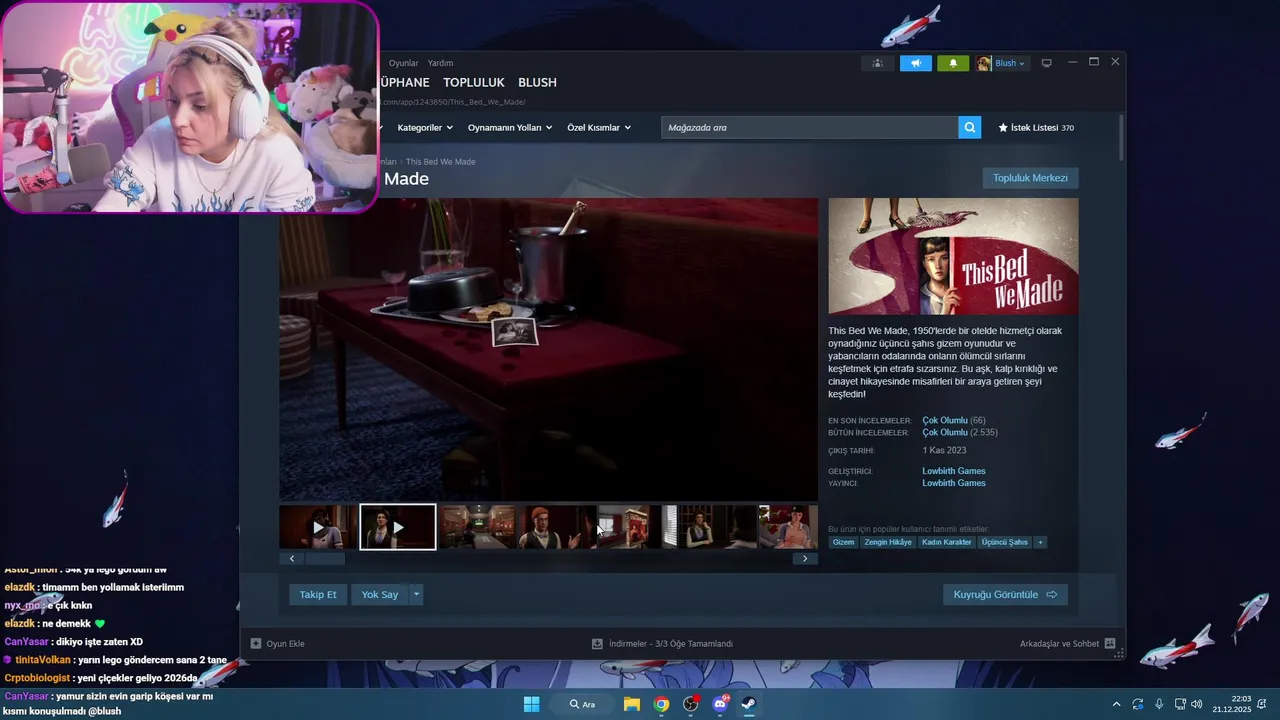
Task: Open the Yardım menu
Action: coord(440,63)
